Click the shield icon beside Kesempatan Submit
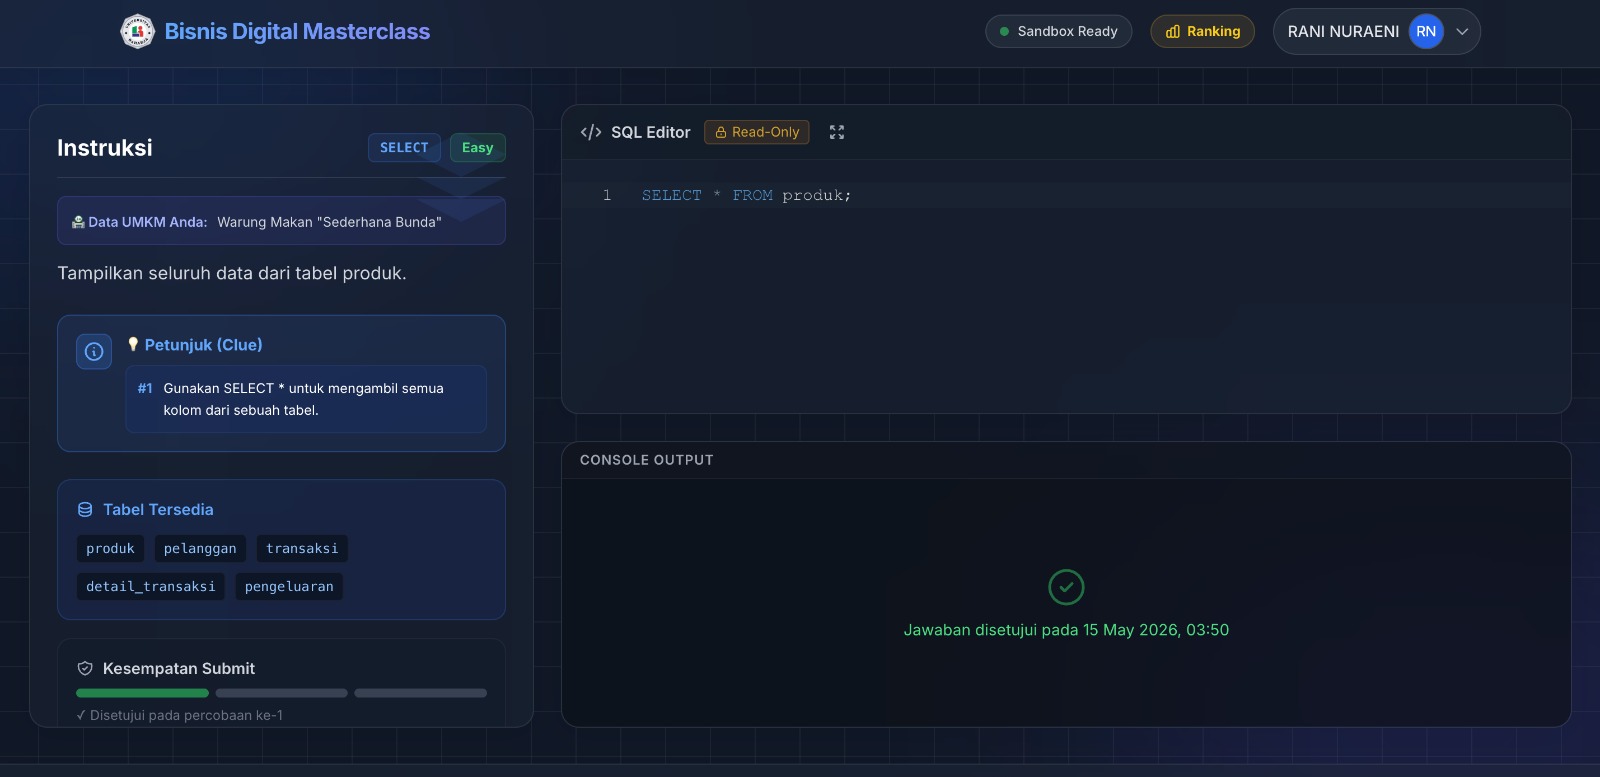1600x777 pixels. tap(85, 668)
